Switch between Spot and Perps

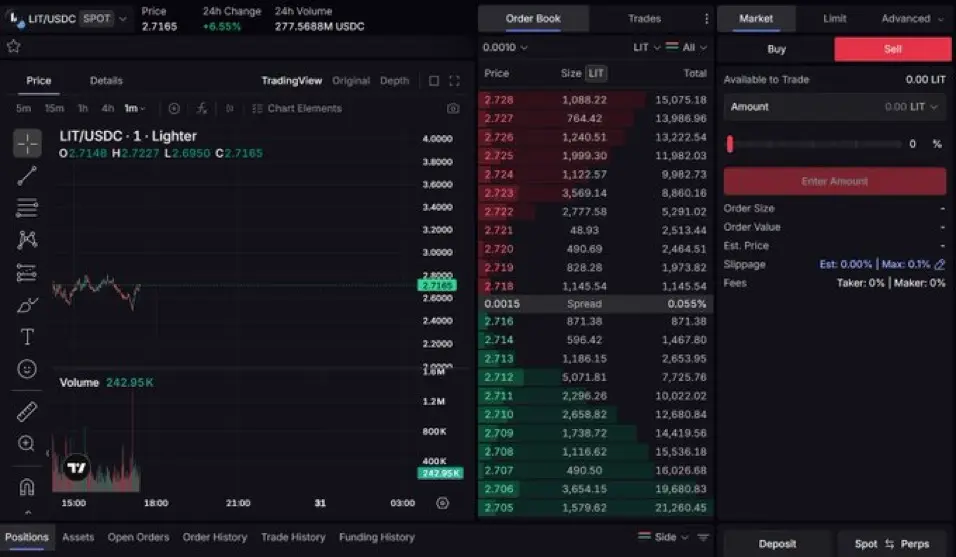891,544
